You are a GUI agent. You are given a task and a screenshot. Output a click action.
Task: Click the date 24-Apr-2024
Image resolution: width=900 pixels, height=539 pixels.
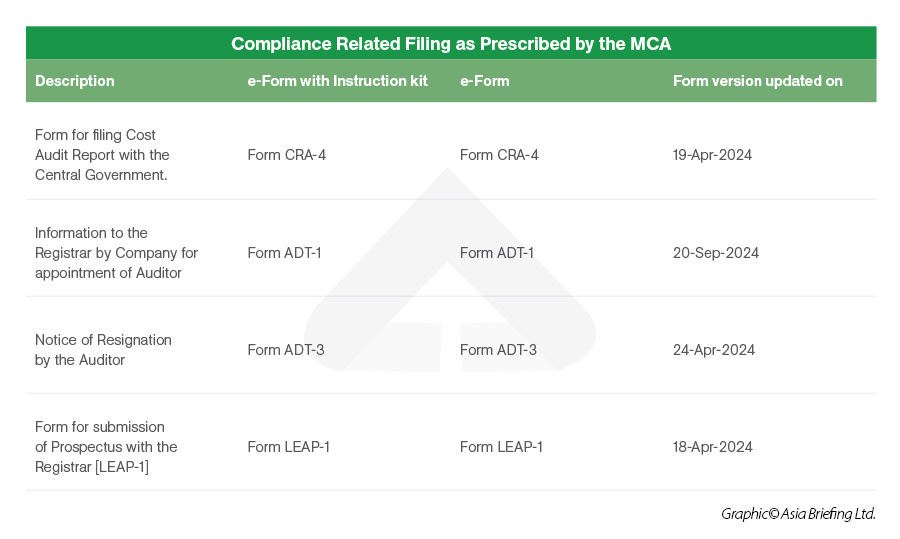point(713,350)
